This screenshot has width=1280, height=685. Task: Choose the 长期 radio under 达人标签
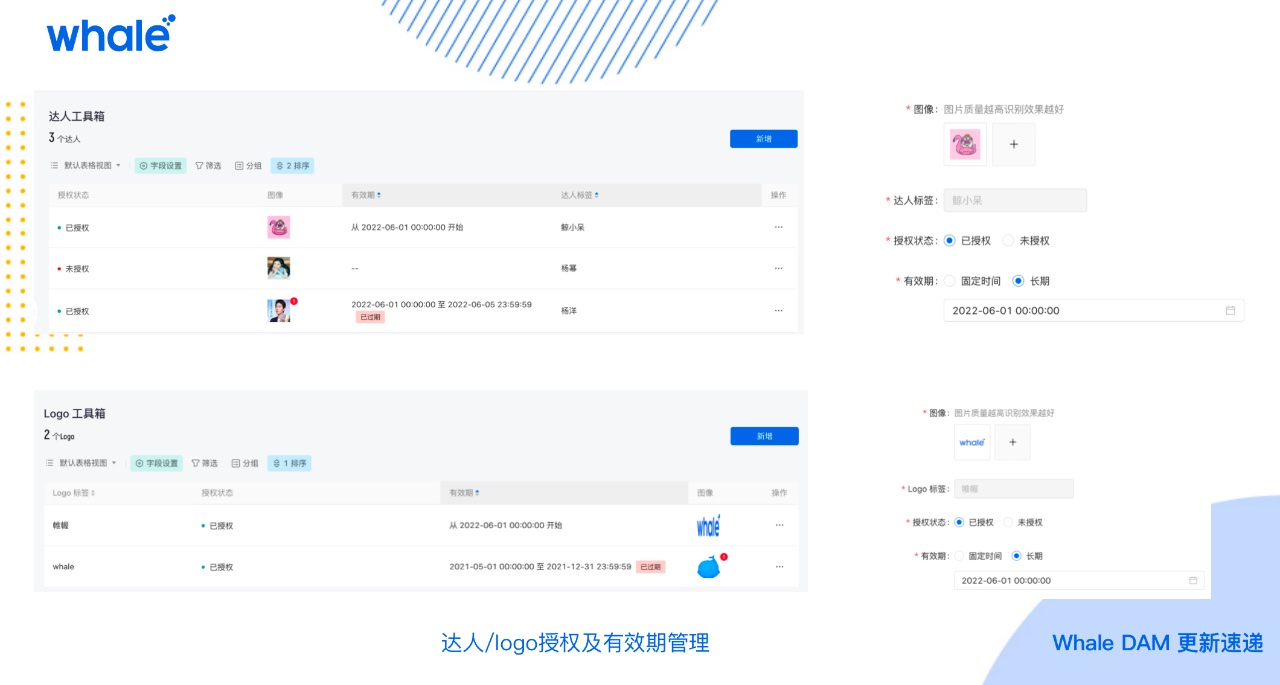pos(1018,281)
